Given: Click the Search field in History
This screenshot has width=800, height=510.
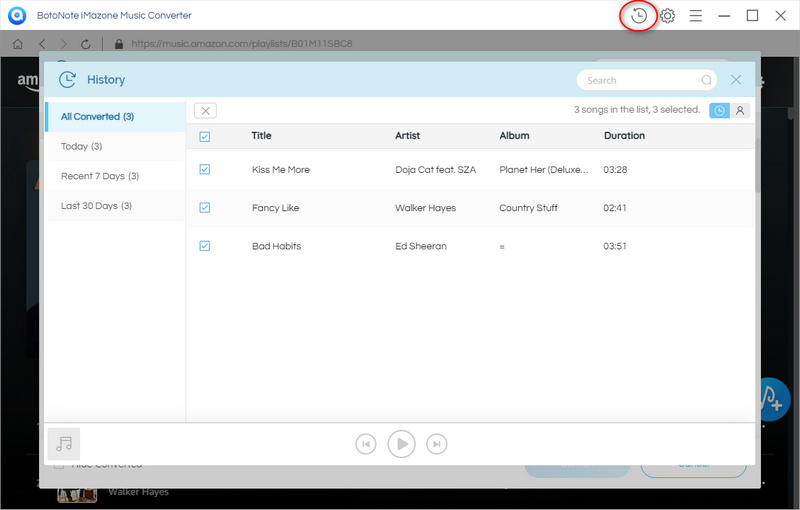Looking at the screenshot, I should [x=646, y=80].
